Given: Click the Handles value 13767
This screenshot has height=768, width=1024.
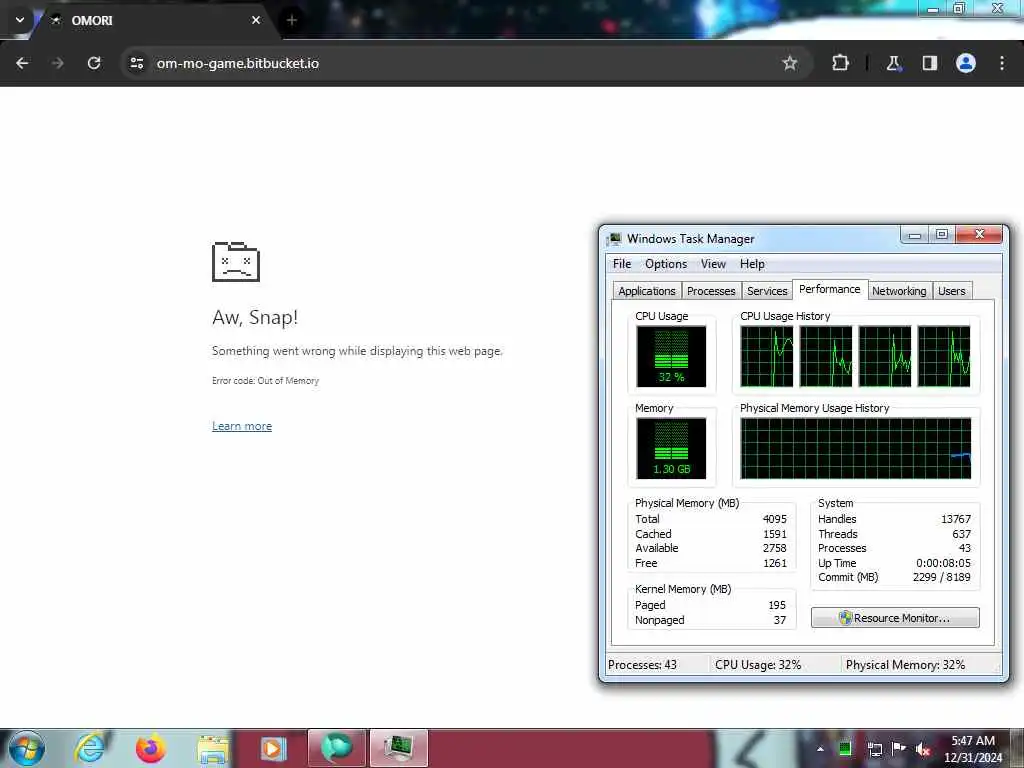Looking at the screenshot, I should [x=955, y=519].
